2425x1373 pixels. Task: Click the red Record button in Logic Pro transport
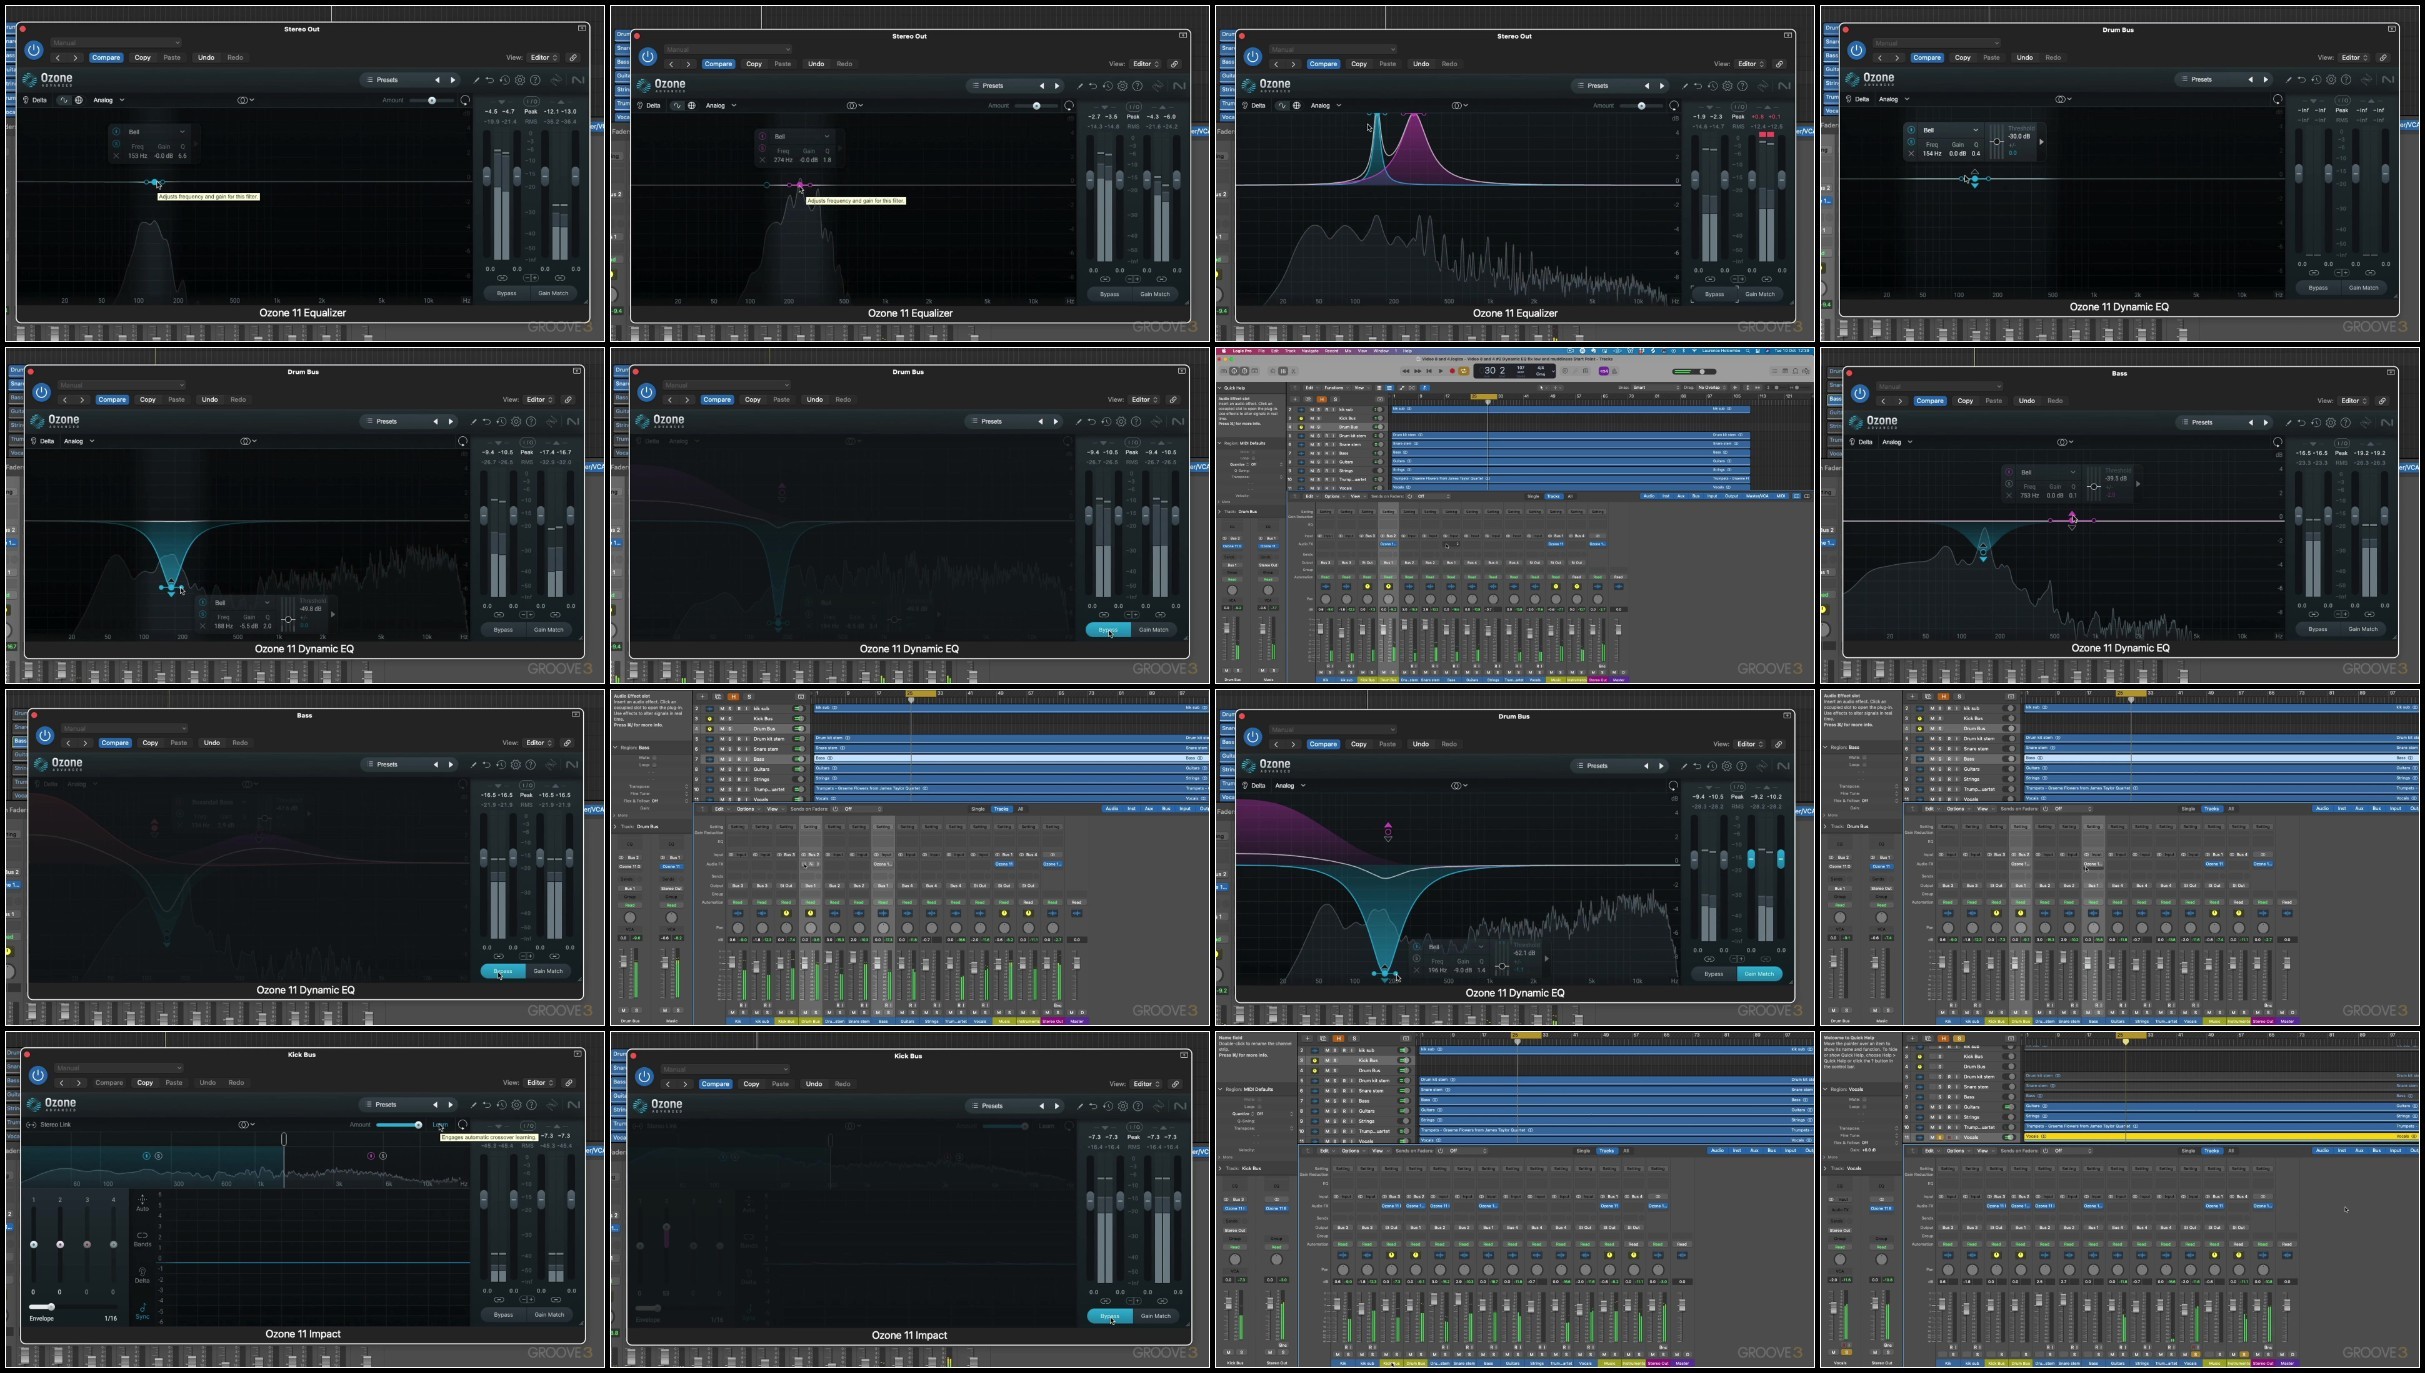[1452, 371]
